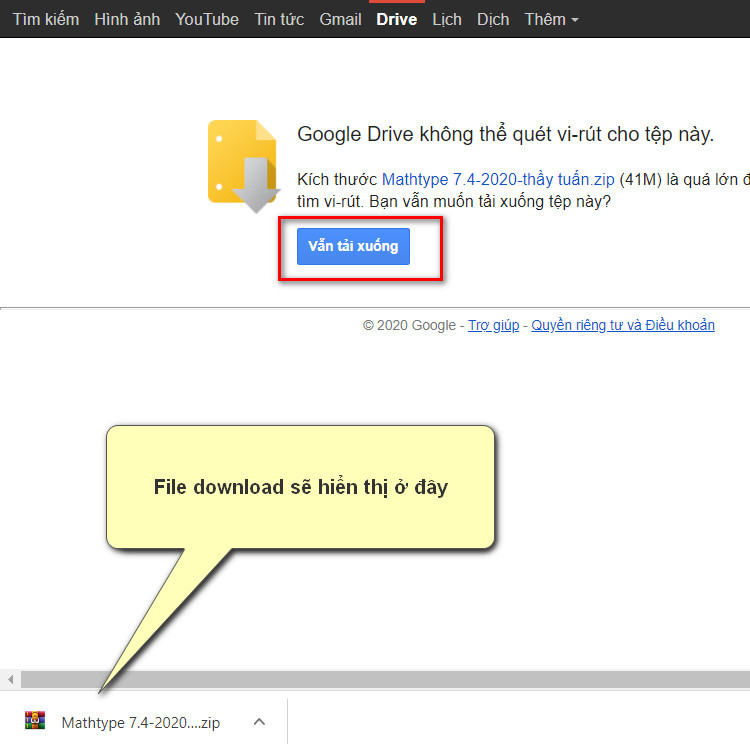Expand the Thêm dropdown menu
This screenshot has height=745, width=750.
point(551,19)
